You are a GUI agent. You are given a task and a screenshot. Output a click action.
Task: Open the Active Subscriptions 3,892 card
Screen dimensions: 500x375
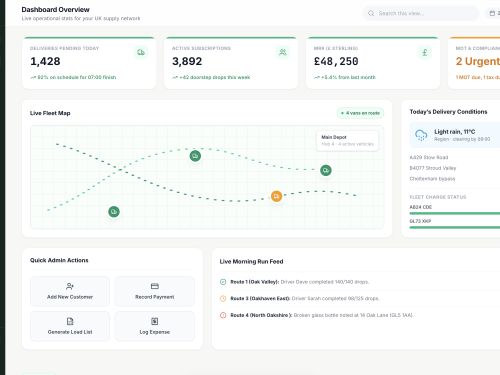coord(231,63)
